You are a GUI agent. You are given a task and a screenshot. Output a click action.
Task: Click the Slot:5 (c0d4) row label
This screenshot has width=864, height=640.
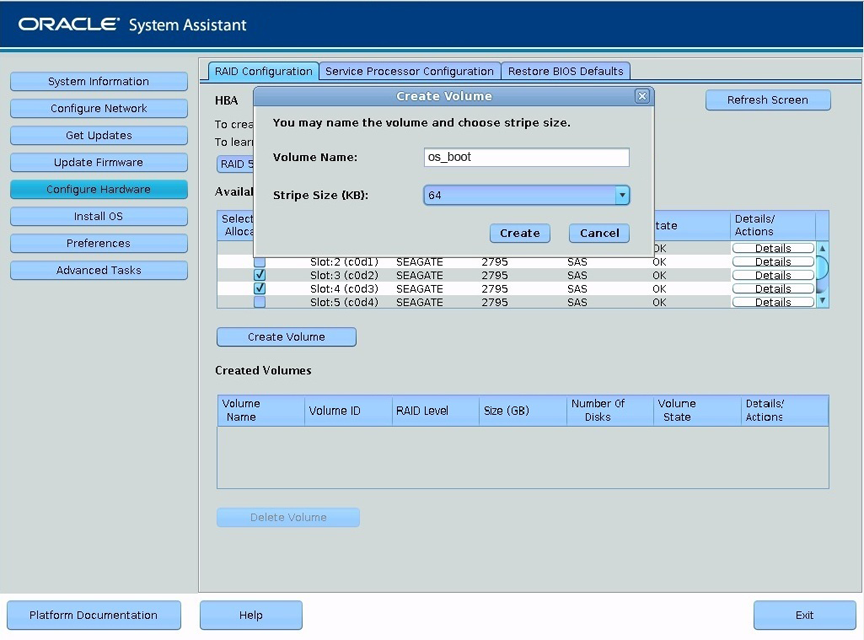pyautogui.click(x=344, y=302)
